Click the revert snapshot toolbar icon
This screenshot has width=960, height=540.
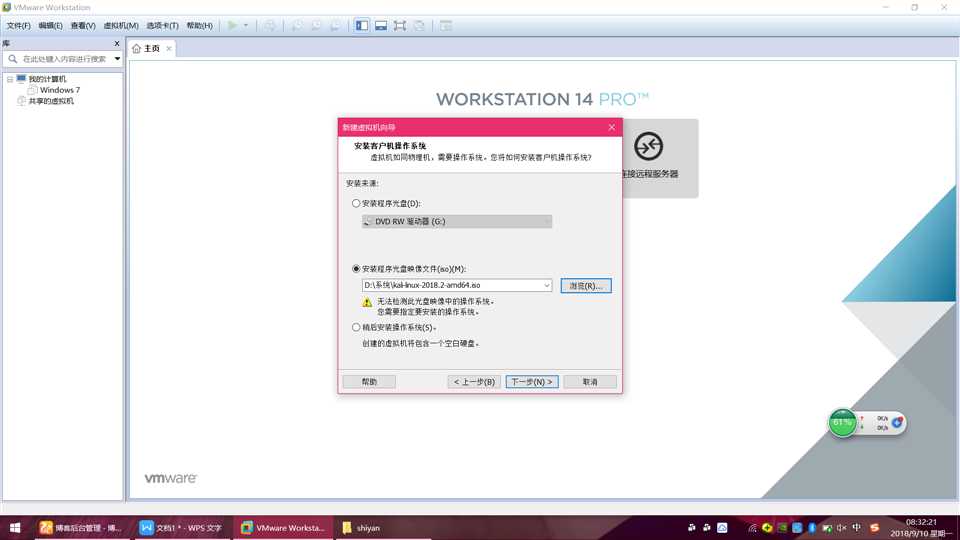[316, 26]
